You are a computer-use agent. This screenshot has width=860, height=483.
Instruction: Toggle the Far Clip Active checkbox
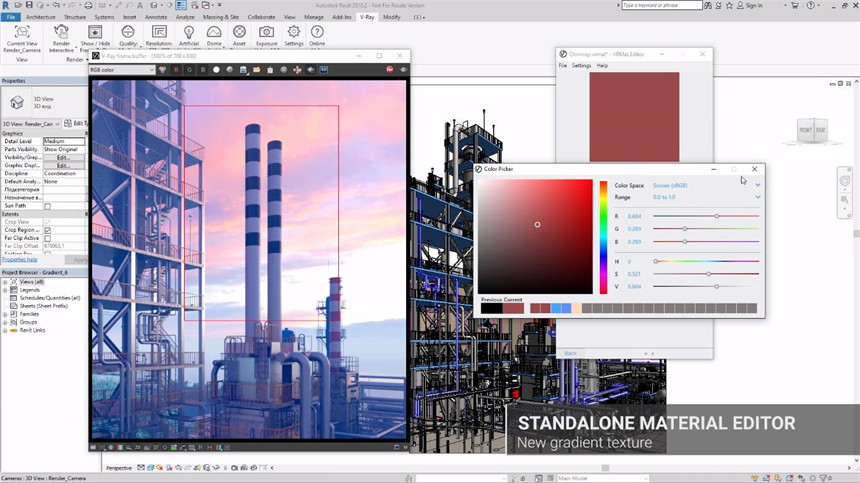(x=47, y=238)
